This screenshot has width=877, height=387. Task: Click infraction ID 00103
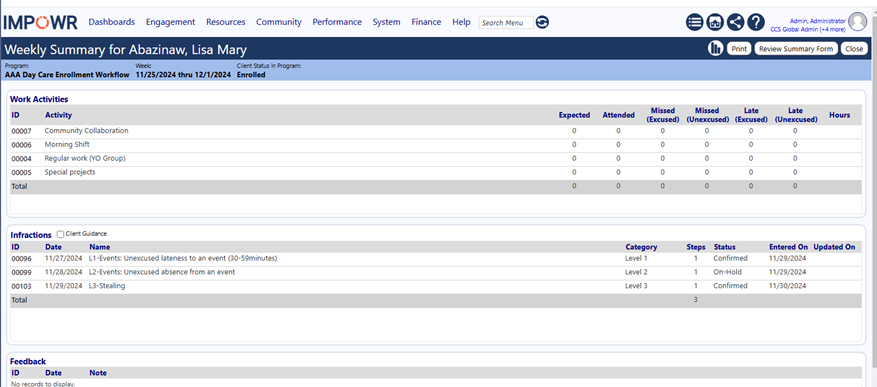pyautogui.click(x=21, y=286)
